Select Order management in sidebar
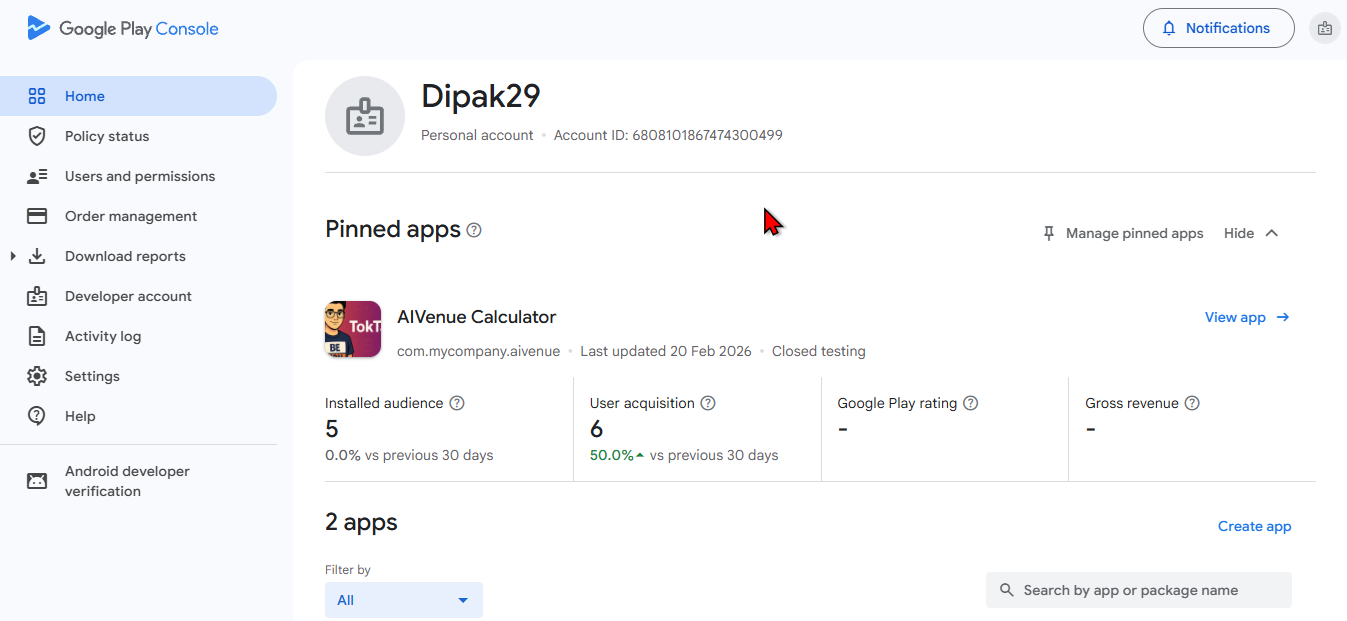 point(131,216)
